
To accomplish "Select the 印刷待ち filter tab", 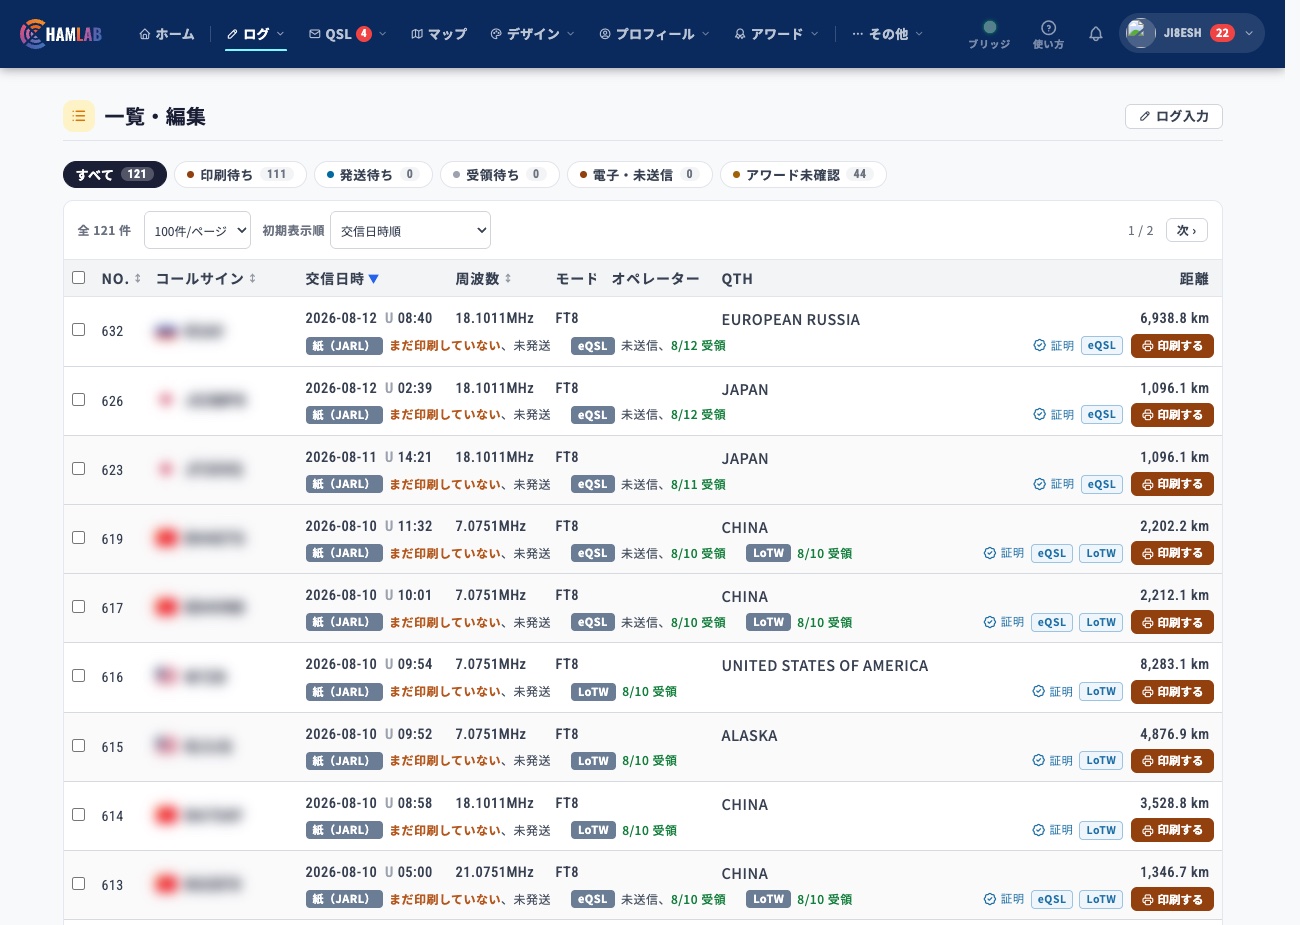I will pos(241,175).
